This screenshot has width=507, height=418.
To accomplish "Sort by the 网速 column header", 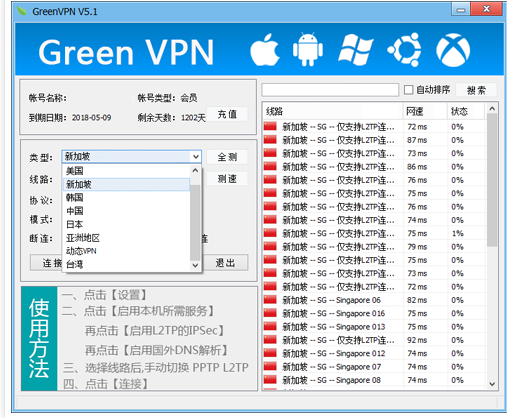I will click(x=425, y=111).
